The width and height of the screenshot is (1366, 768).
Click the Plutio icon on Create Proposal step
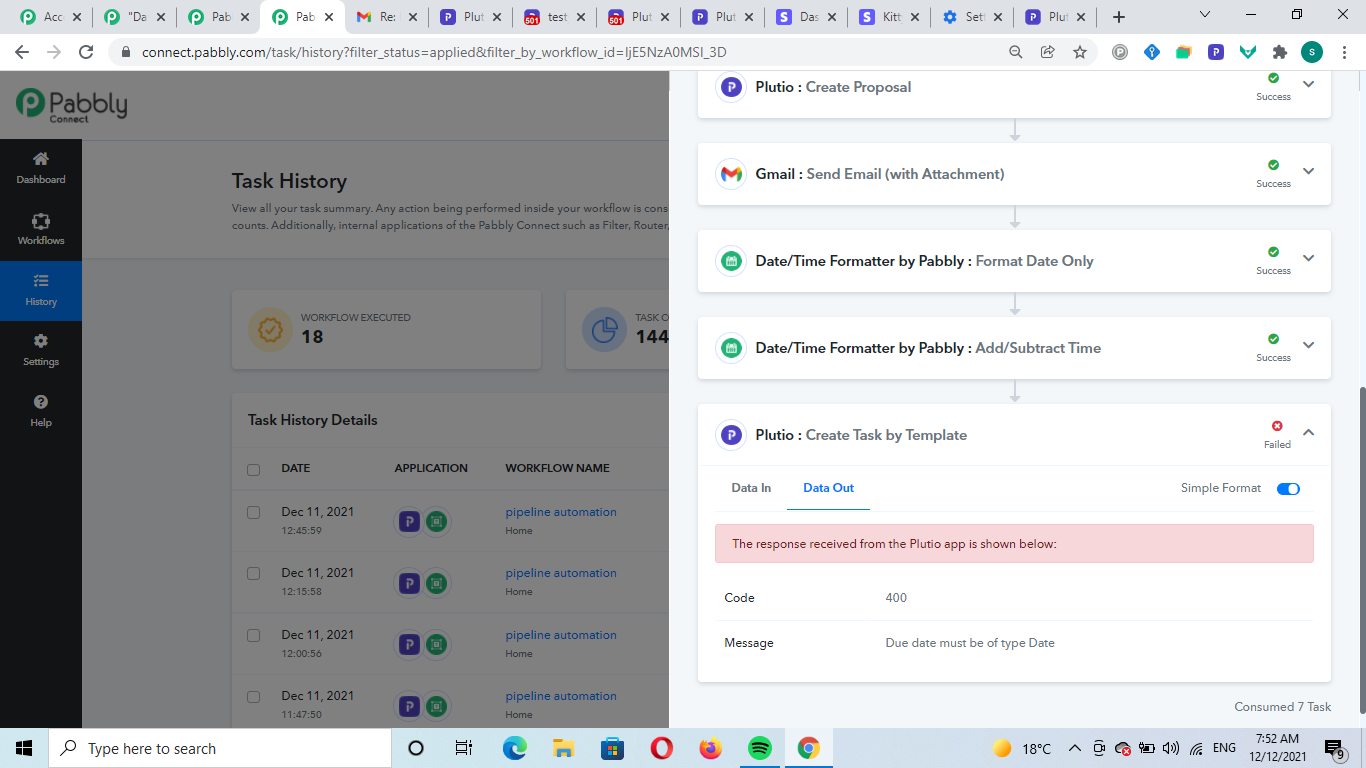tap(732, 87)
